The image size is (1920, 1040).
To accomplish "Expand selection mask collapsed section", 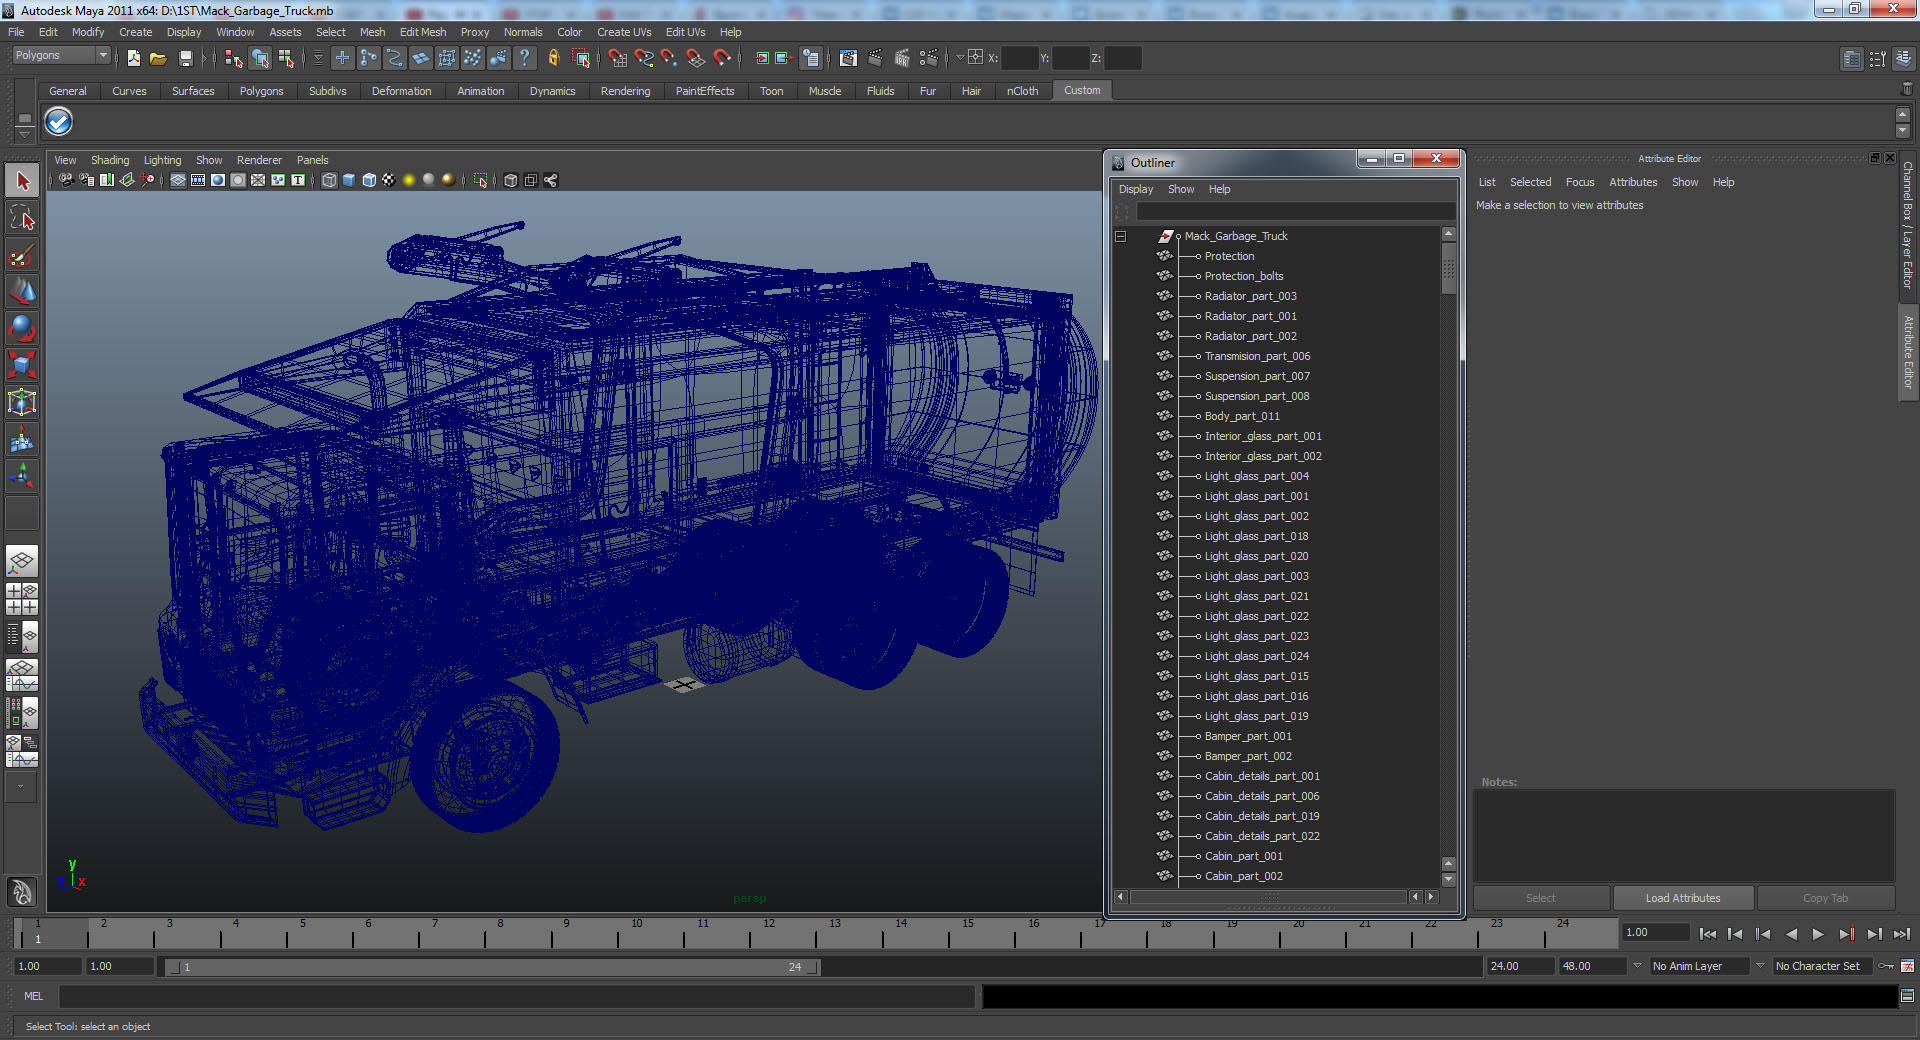I will pos(318,58).
